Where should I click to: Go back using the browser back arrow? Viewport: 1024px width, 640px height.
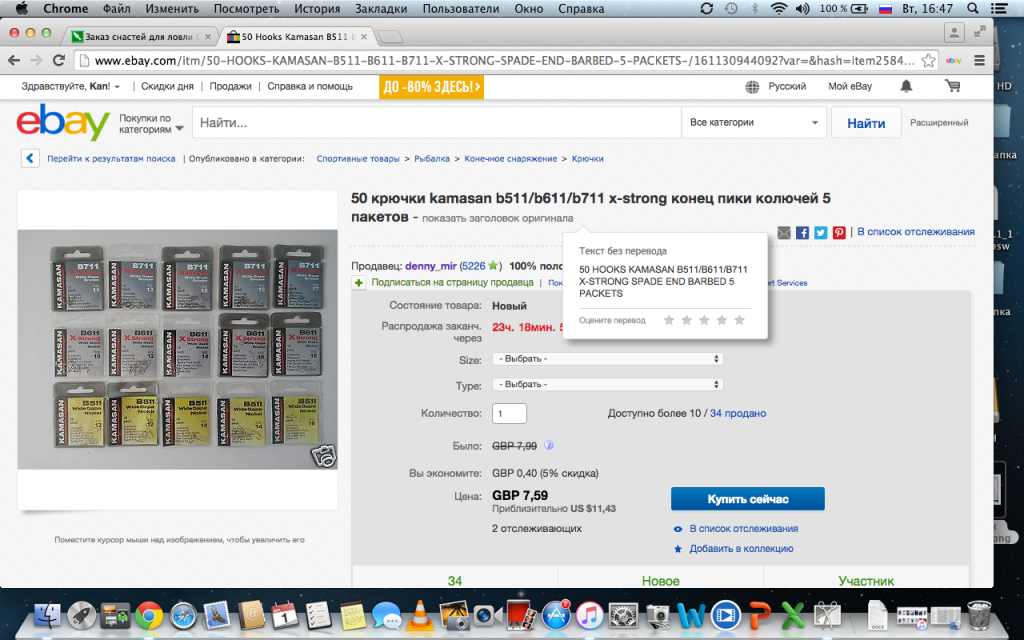click(14, 60)
